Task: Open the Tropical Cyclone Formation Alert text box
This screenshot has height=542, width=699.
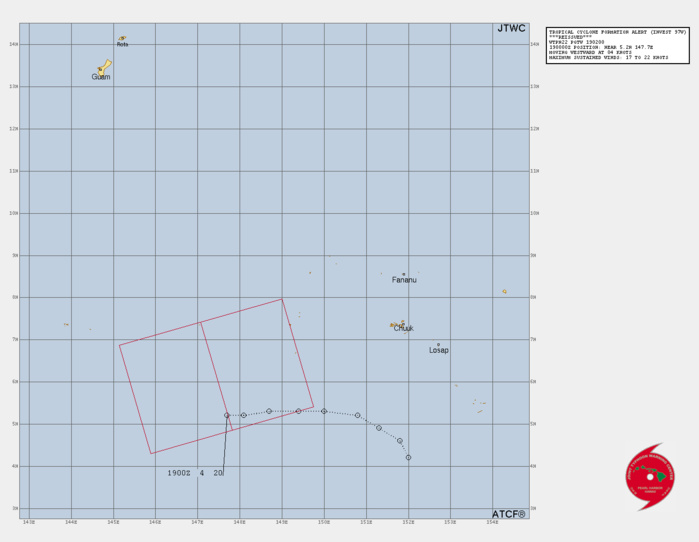Action: pos(618,44)
